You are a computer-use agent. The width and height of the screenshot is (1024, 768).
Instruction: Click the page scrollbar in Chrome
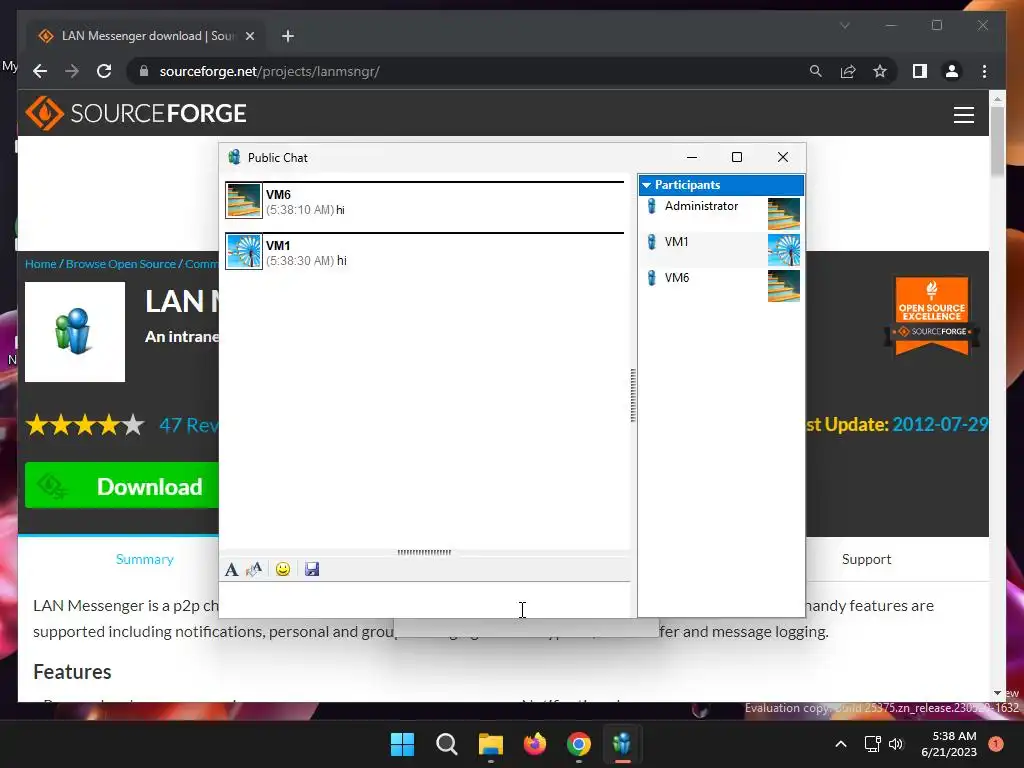[x=997, y=140]
